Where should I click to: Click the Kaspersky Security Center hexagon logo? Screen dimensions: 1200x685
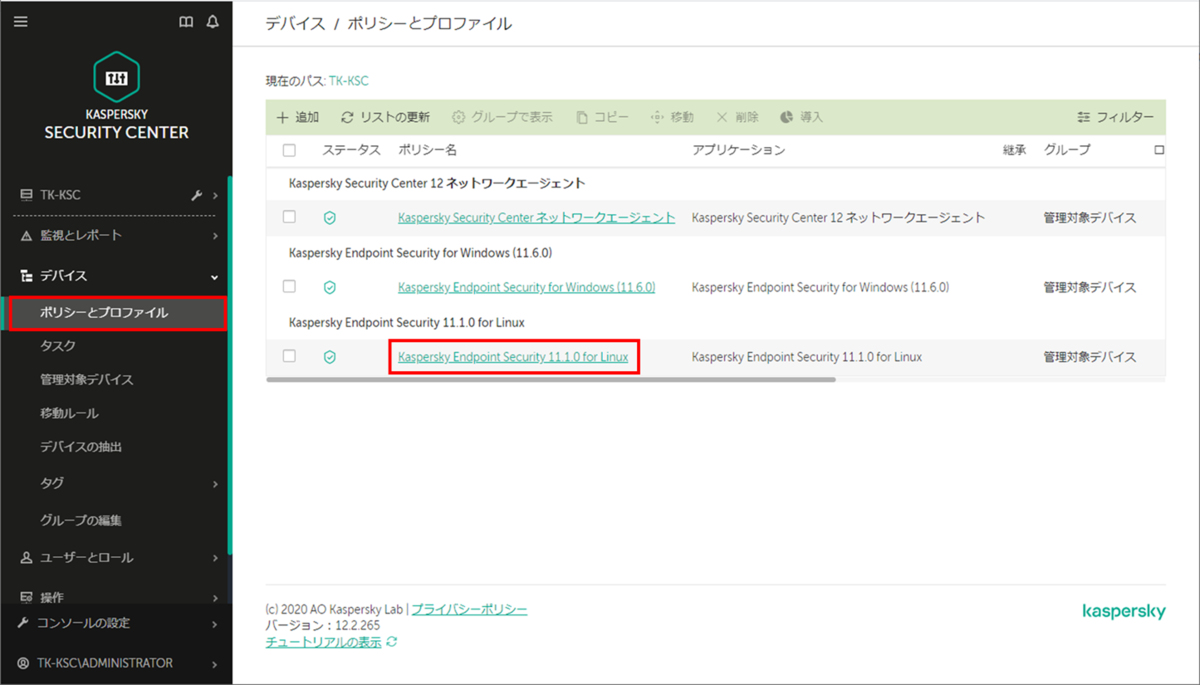(116, 78)
